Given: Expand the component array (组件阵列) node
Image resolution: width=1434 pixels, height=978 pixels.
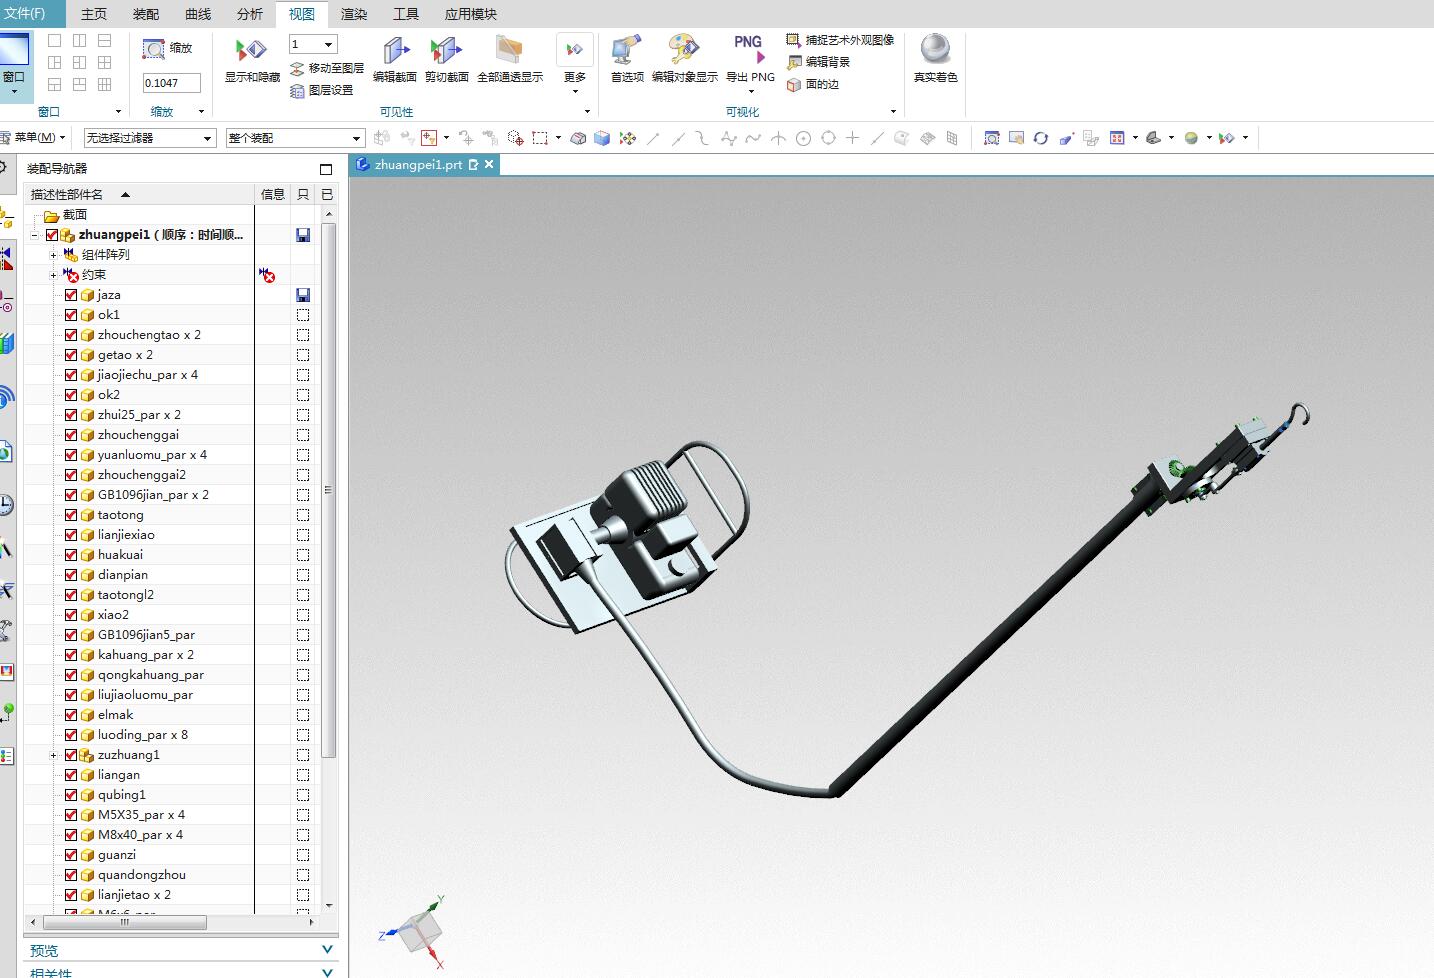Looking at the screenshot, I should (x=54, y=255).
